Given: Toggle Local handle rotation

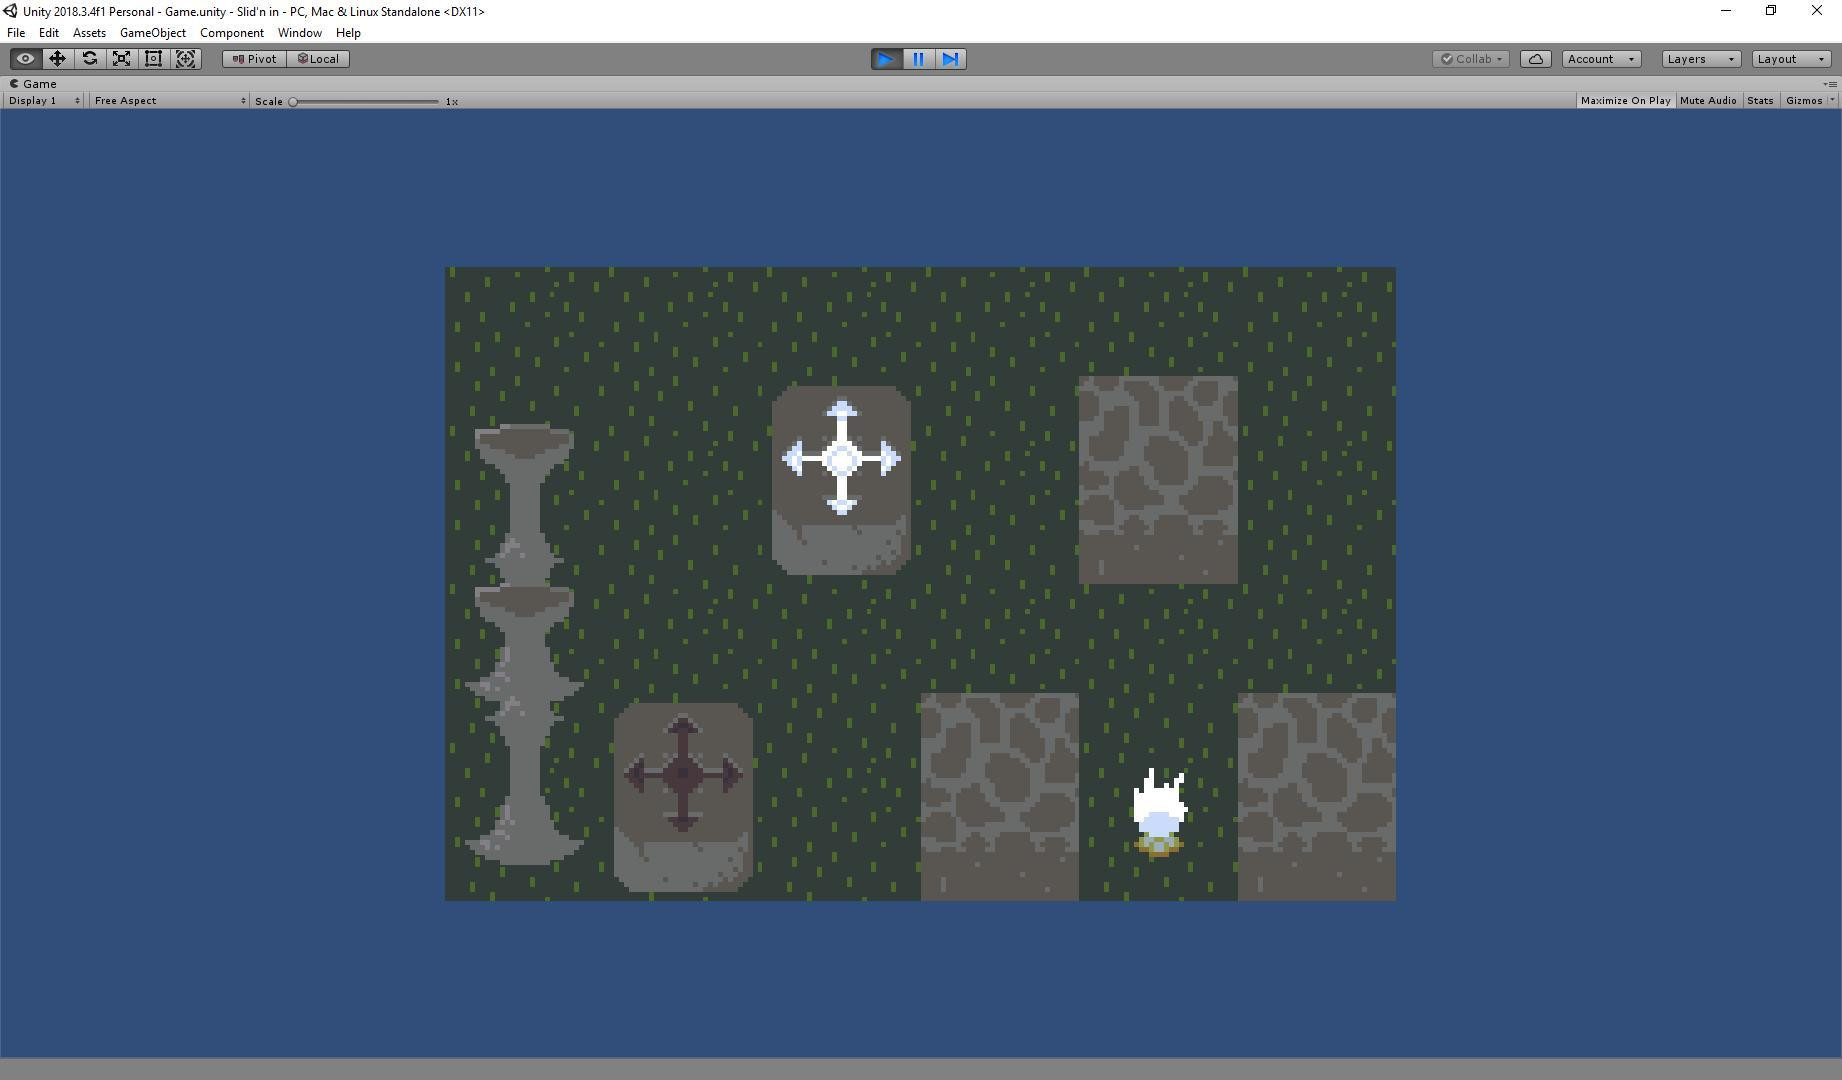Looking at the screenshot, I should [318, 59].
